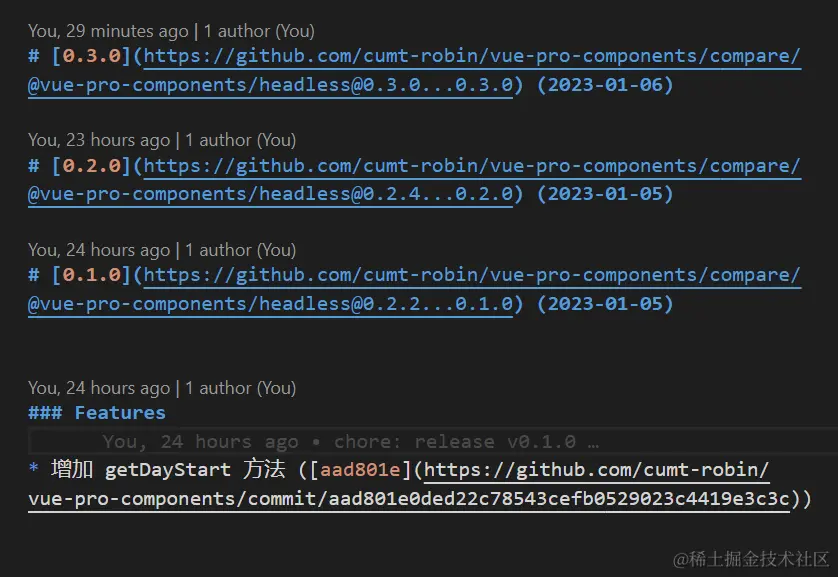This screenshot has width=838, height=577.
Task: Place cursor on the getDayStart method name
Action: 168,470
